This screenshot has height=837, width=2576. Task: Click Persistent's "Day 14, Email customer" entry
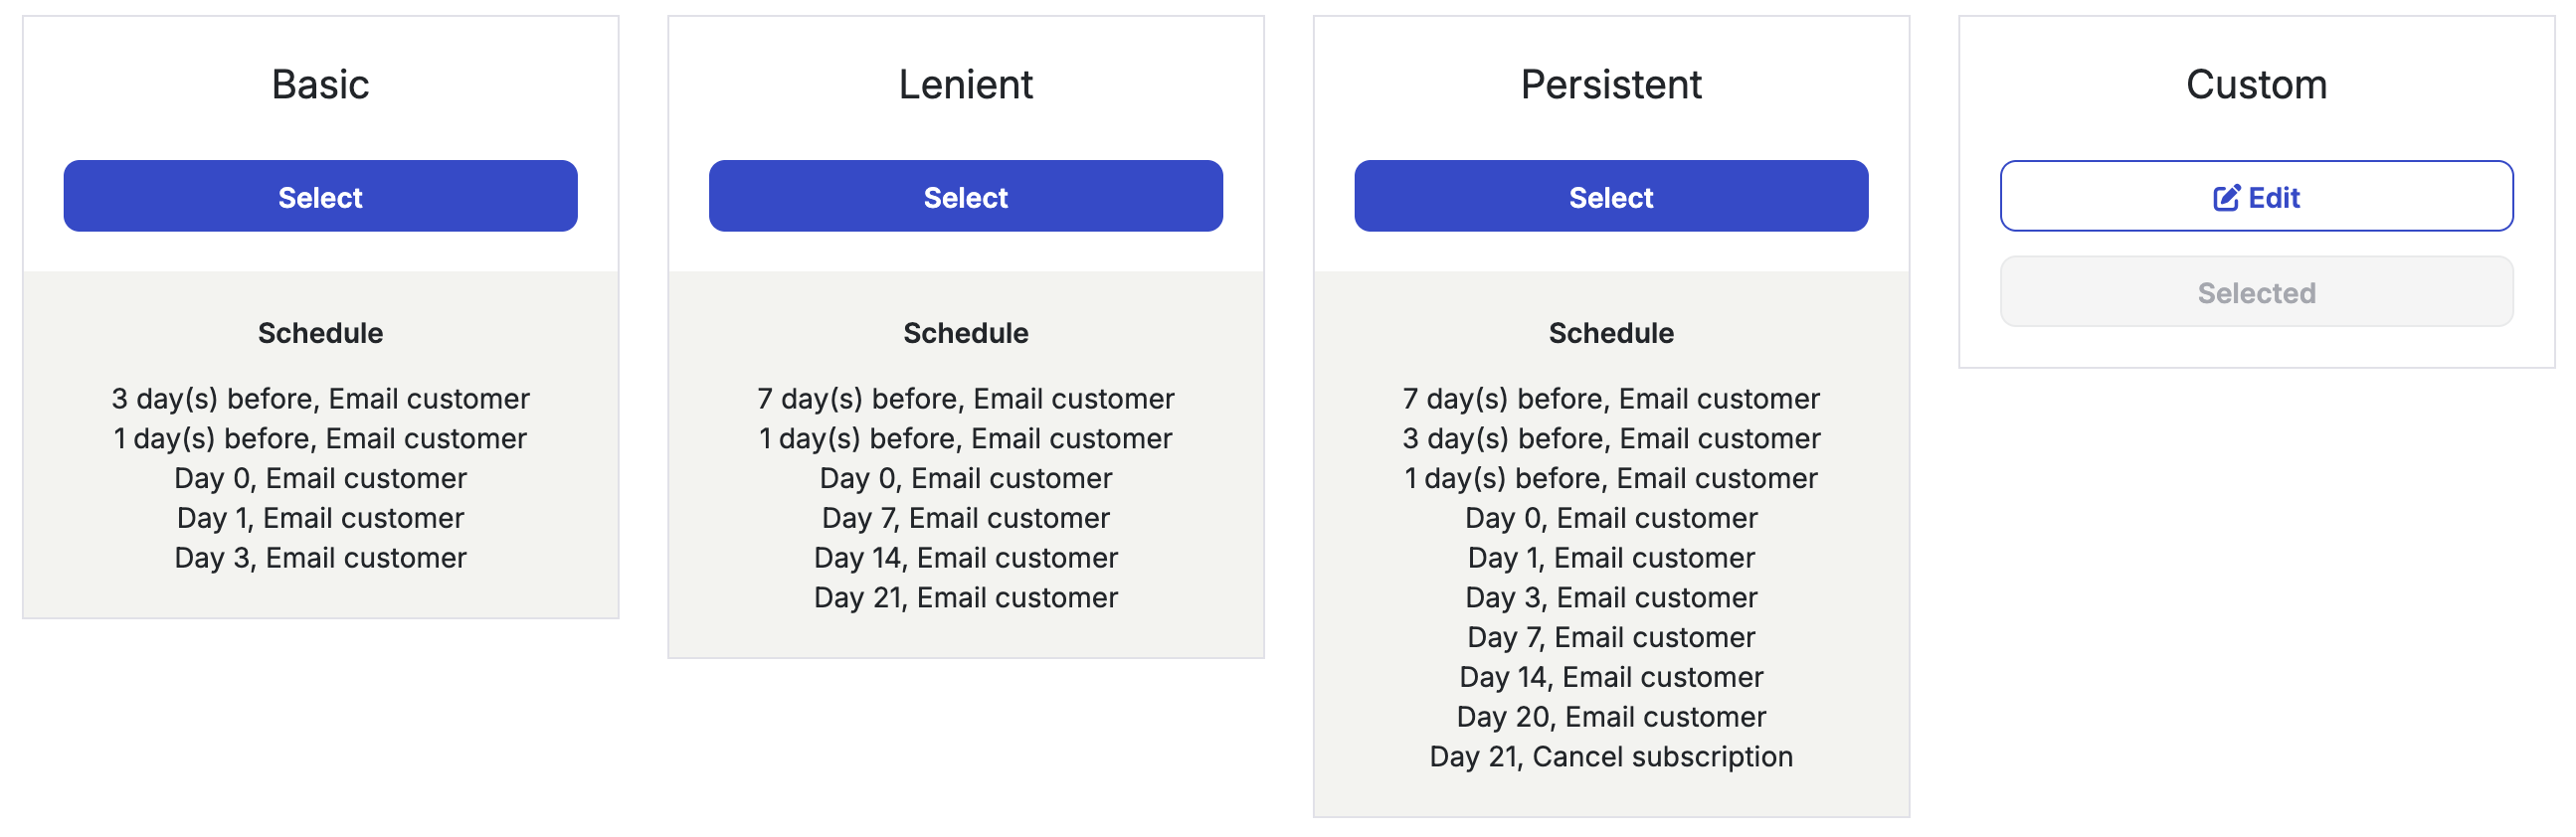(1610, 676)
